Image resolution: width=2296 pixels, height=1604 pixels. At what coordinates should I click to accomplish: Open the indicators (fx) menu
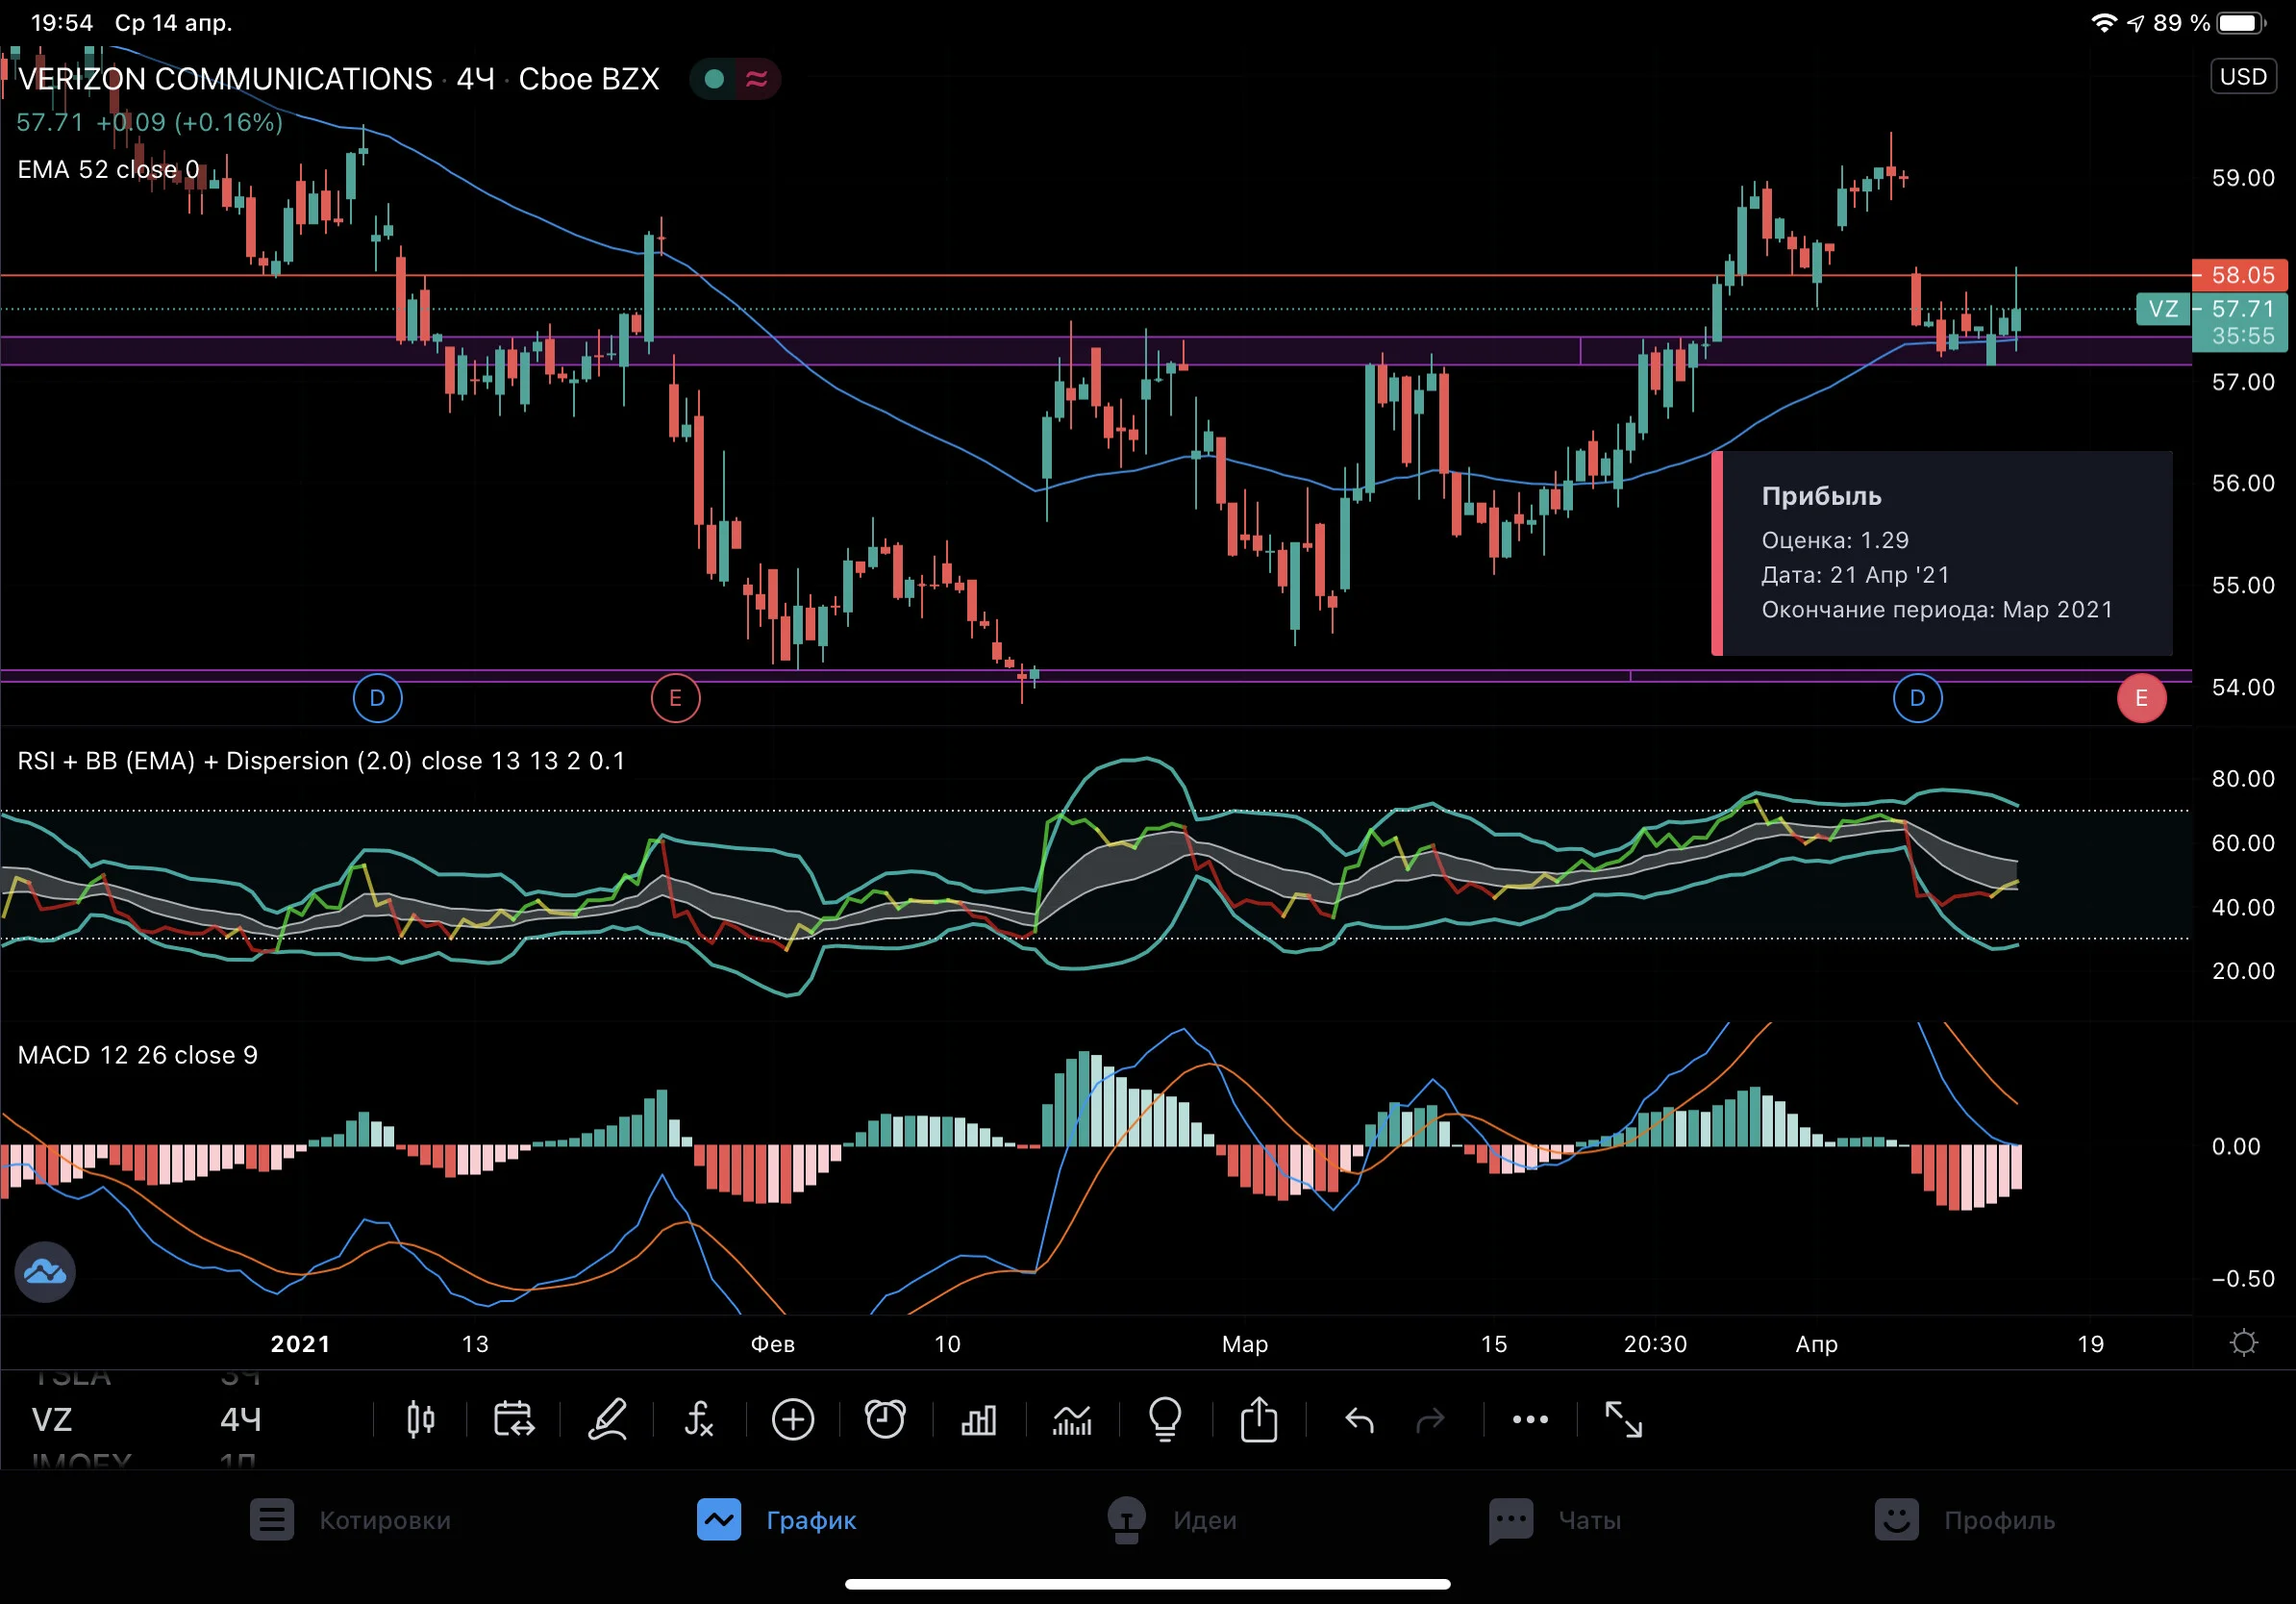699,1419
